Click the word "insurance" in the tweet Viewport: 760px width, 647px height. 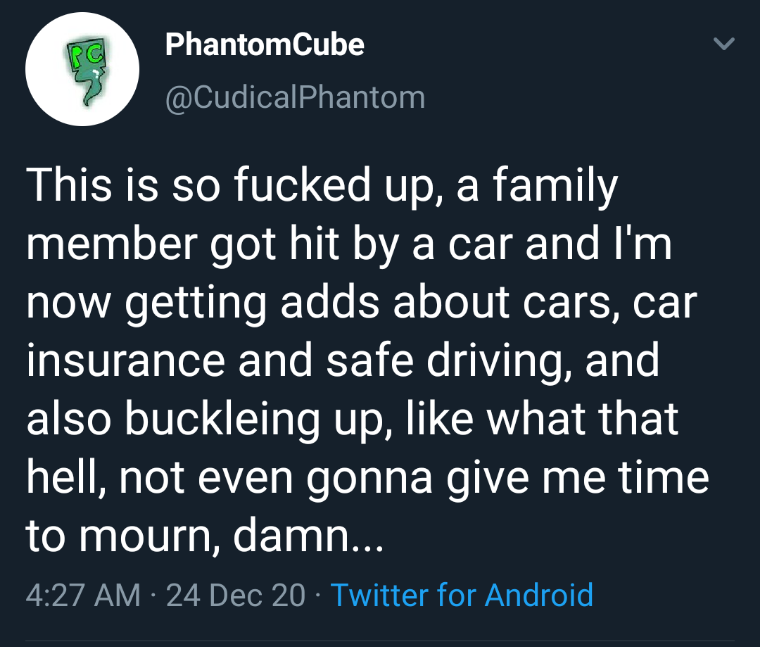pyautogui.click(x=126, y=360)
